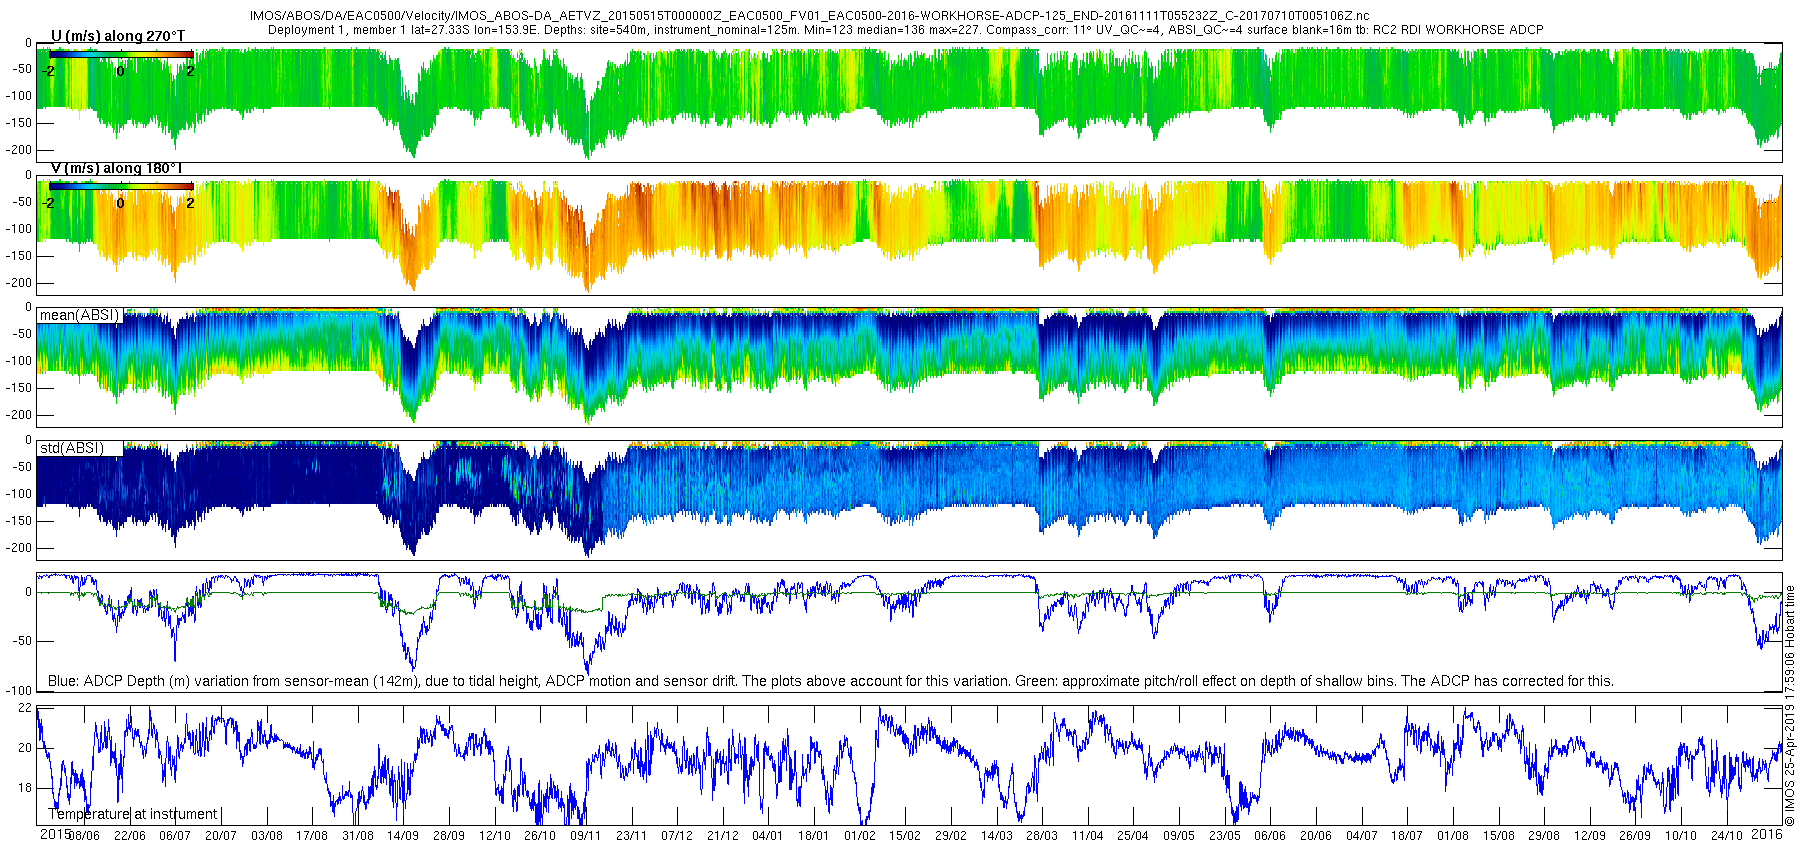The height and width of the screenshot is (850, 1800).
Task: Click the '18/07' date tick label
Action: (x=1407, y=836)
